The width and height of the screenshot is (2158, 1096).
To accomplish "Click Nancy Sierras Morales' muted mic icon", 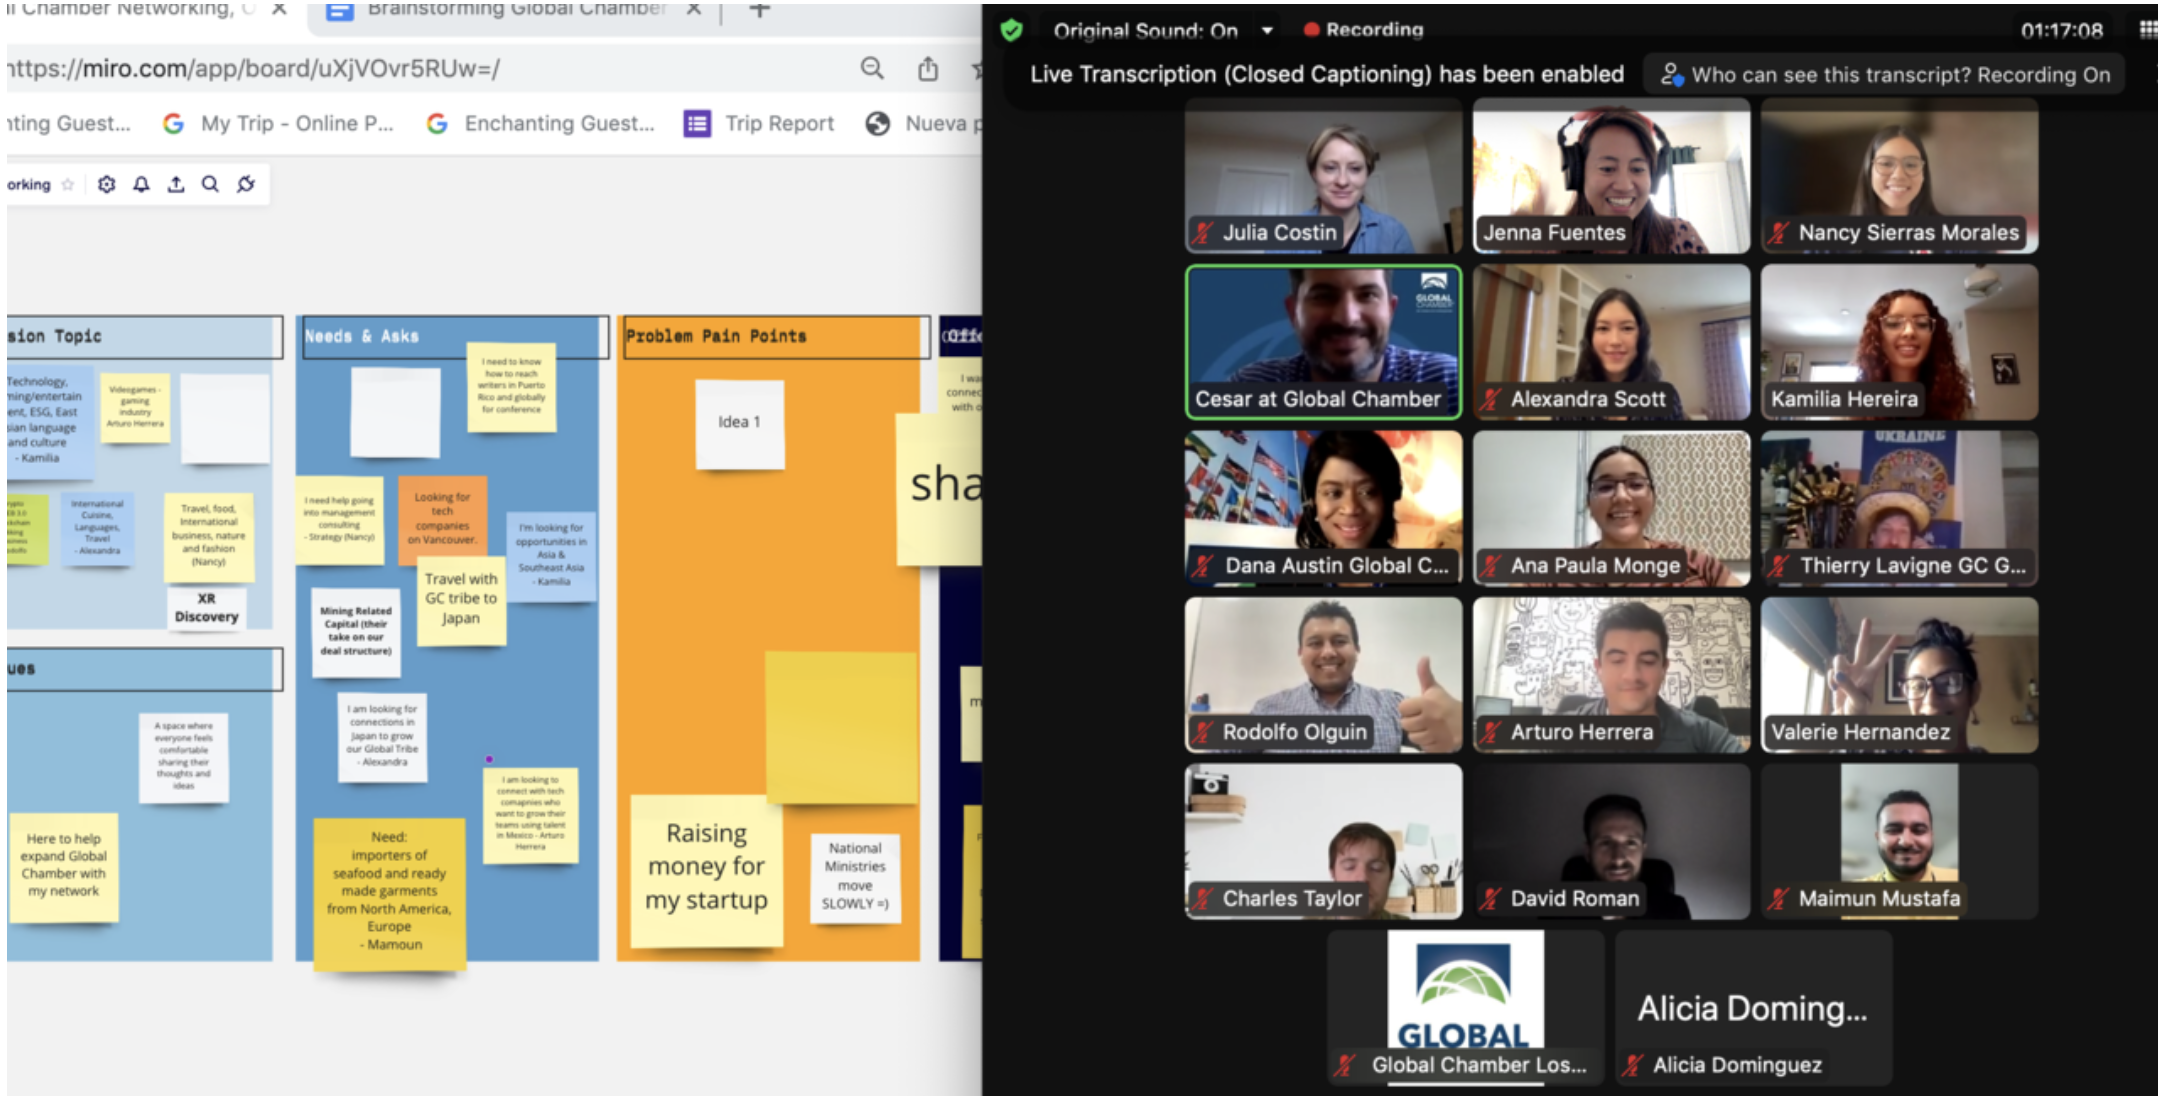I will 1778,233.
